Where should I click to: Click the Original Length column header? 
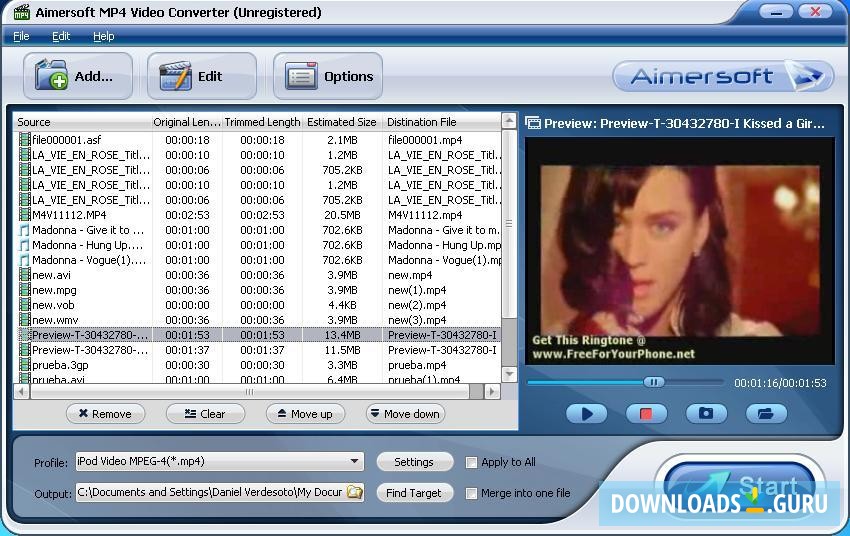pos(186,122)
